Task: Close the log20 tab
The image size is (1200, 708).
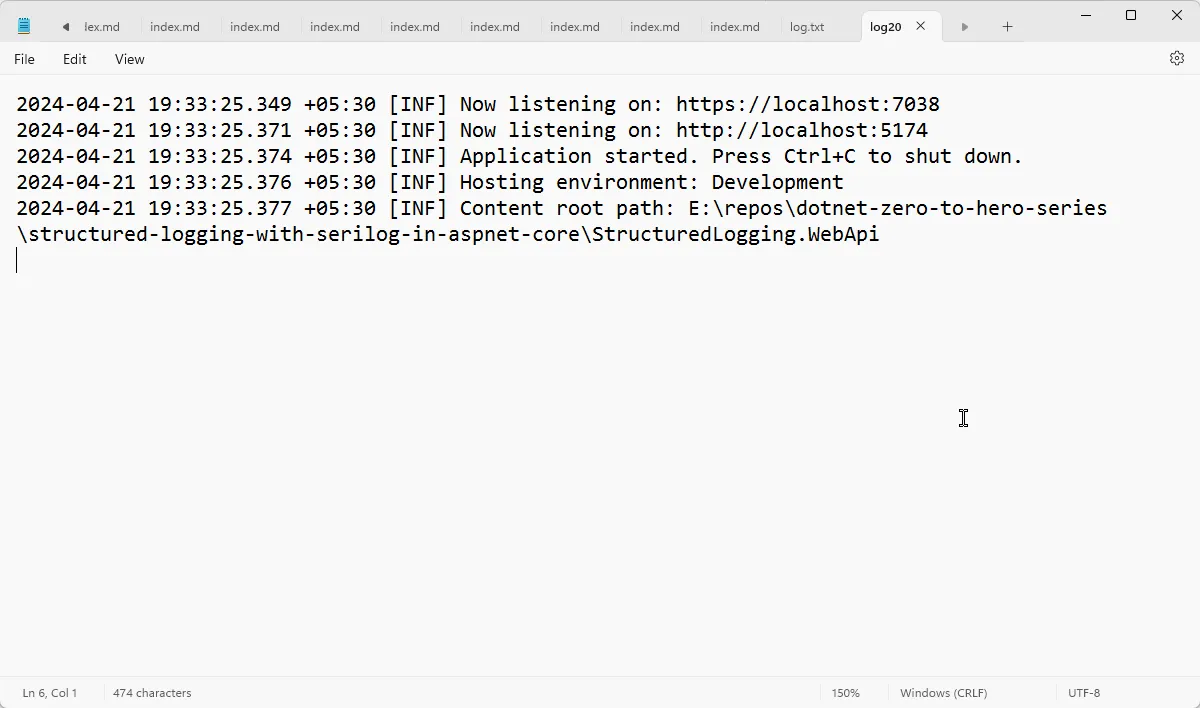Action: coord(920,26)
